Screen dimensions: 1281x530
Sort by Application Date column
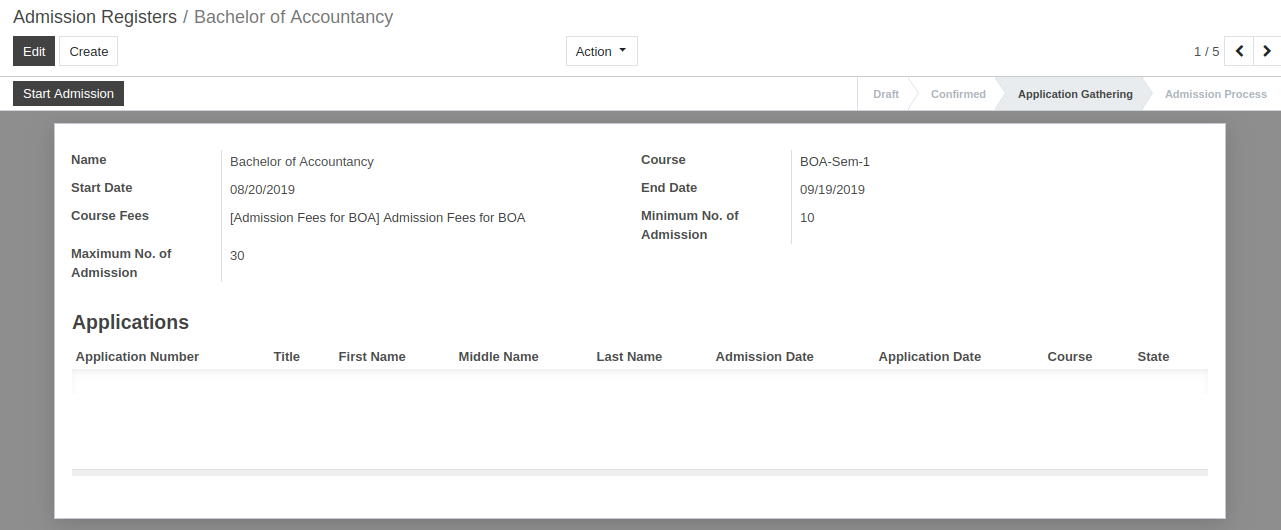click(929, 357)
